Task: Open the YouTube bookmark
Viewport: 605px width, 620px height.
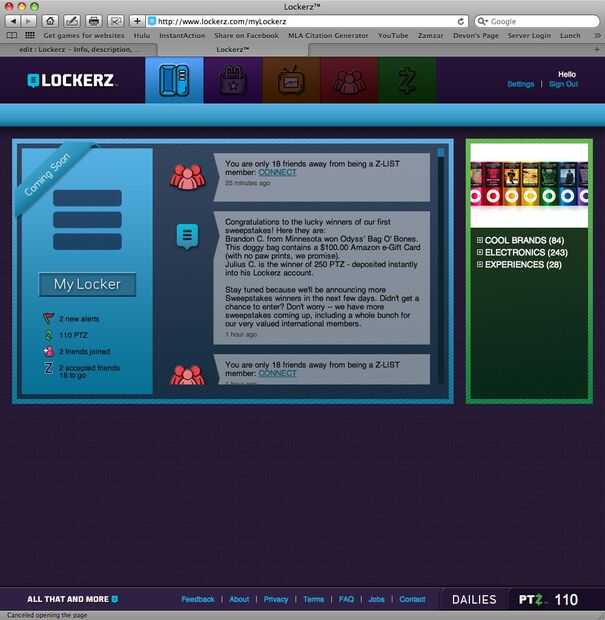Action: coord(393,36)
